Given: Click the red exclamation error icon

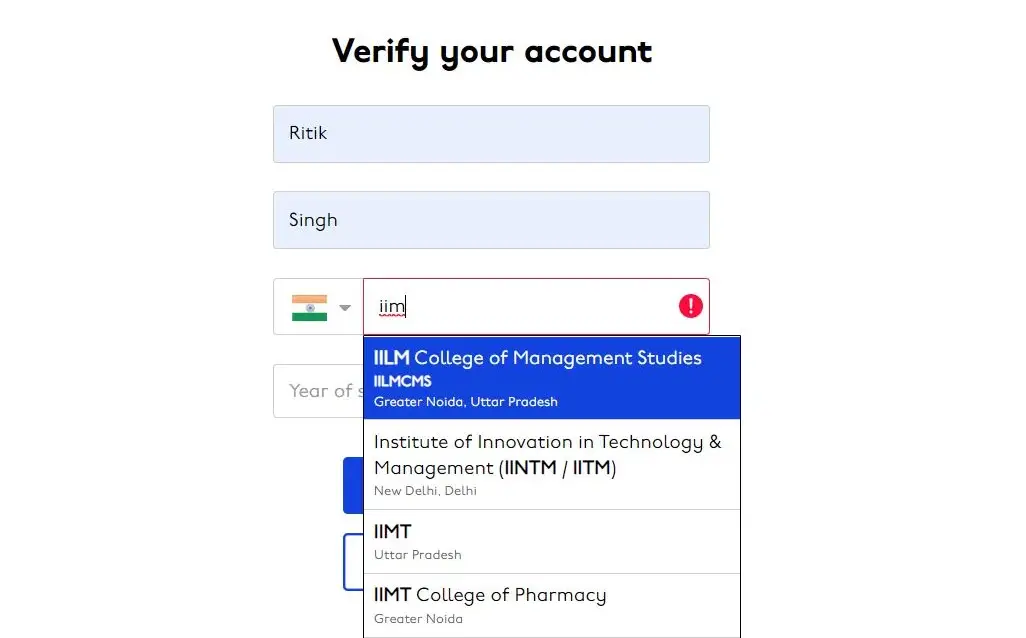Looking at the screenshot, I should (690, 306).
